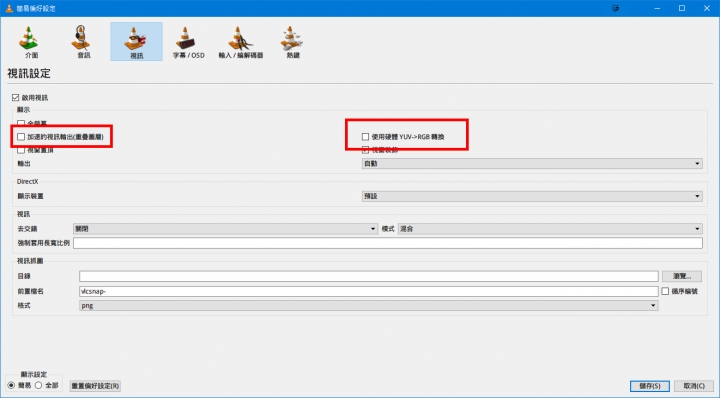Viewport: 720px width, 398px height.
Task: Open the 輸入 / 編解碼器 settings category
Action: coord(241,42)
